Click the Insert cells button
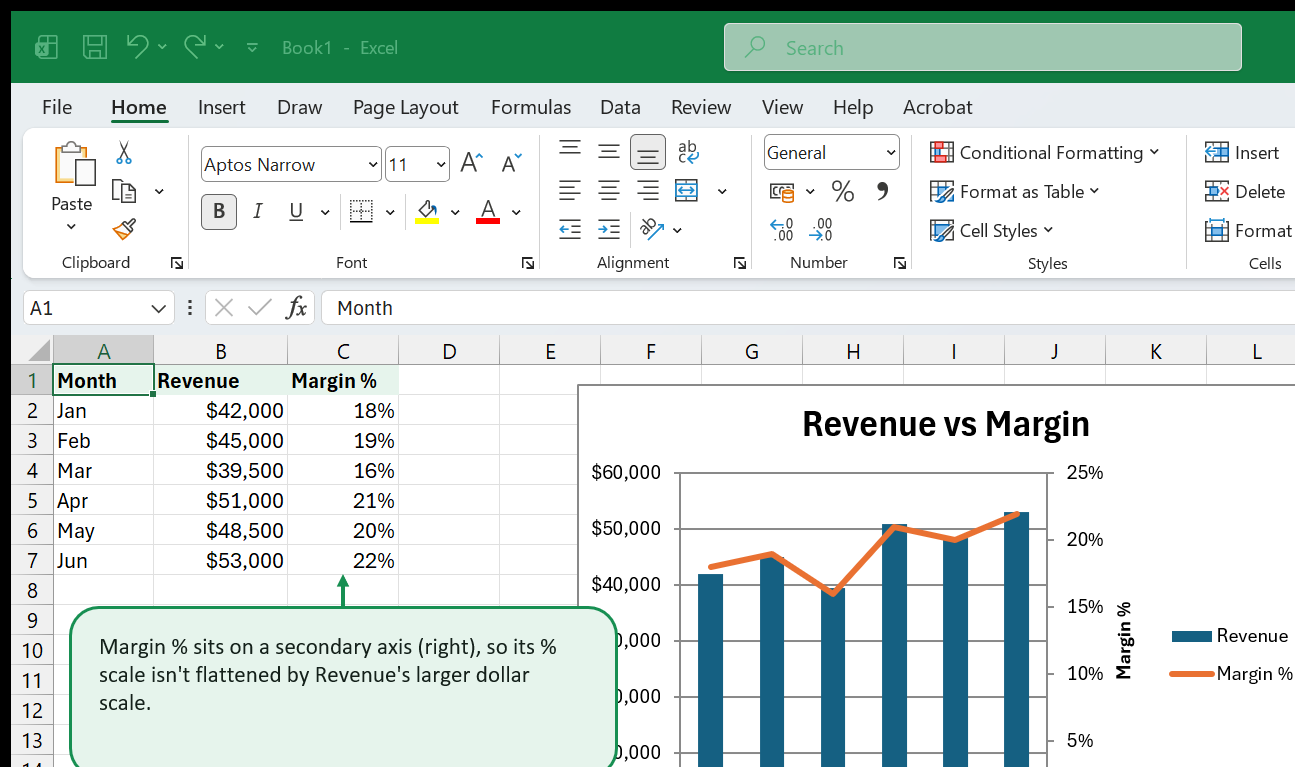This screenshot has height=767, width=1295. coord(1242,152)
